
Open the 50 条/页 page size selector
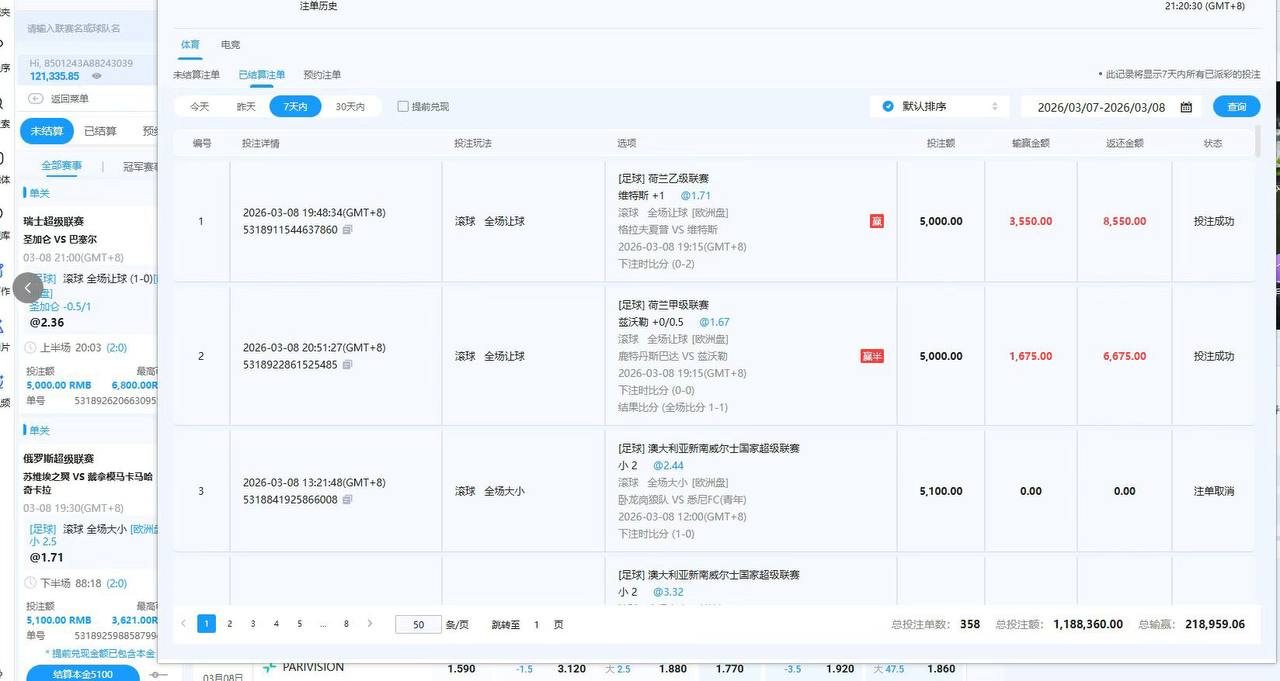[x=418, y=625]
